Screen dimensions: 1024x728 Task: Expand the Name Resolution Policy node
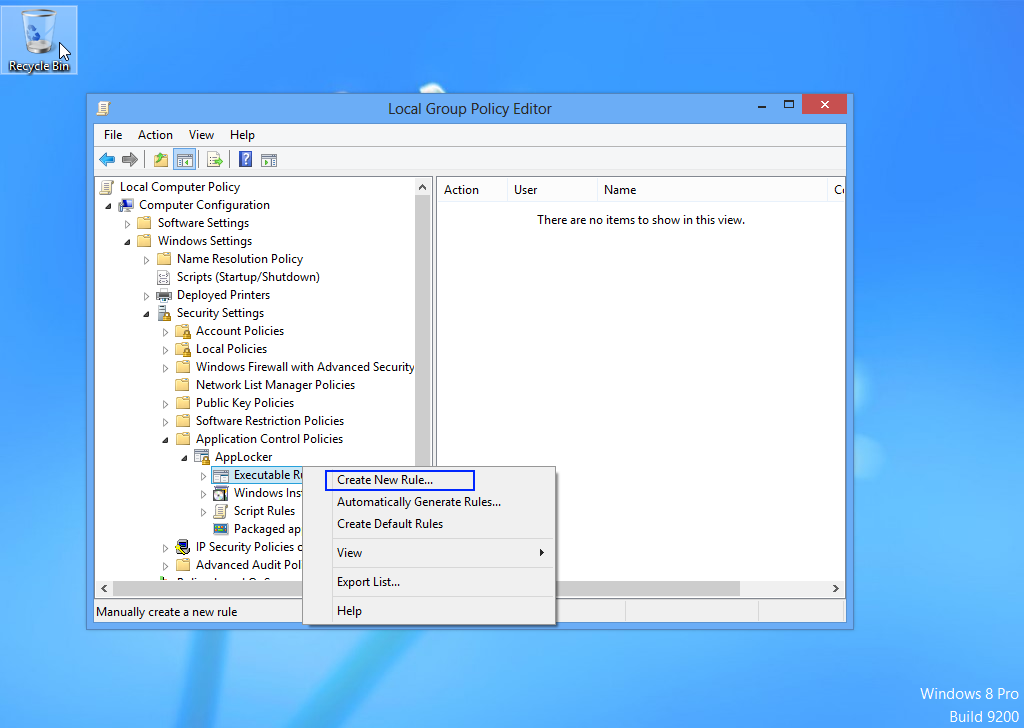coord(146,260)
